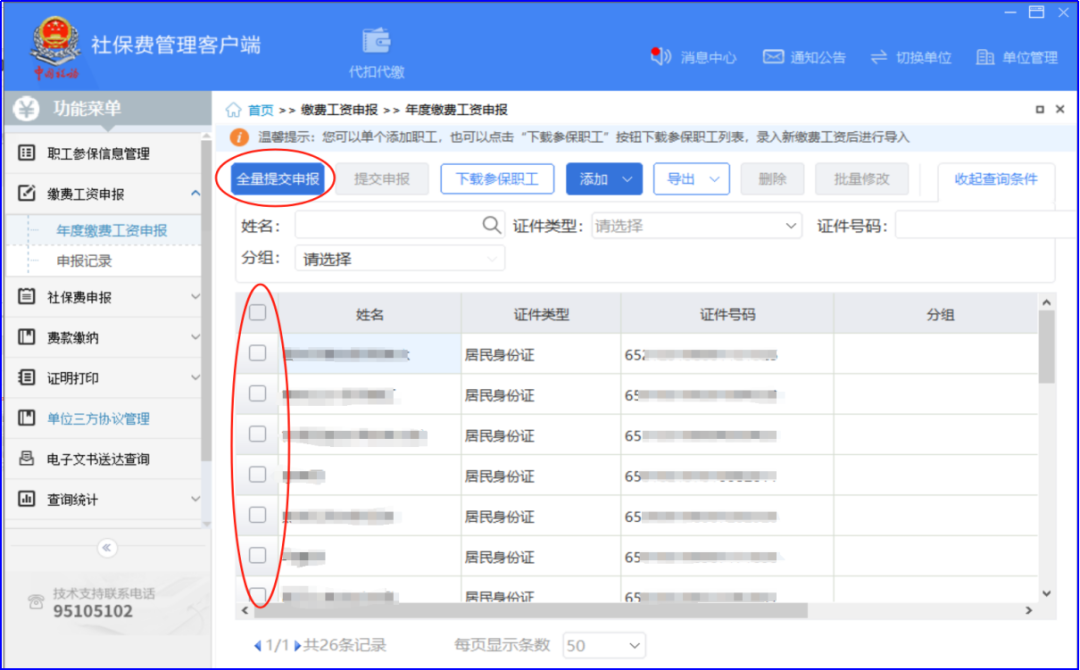Open the 每页显示条数 dropdown
The height and width of the screenshot is (670, 1080).
coord(604,646)
